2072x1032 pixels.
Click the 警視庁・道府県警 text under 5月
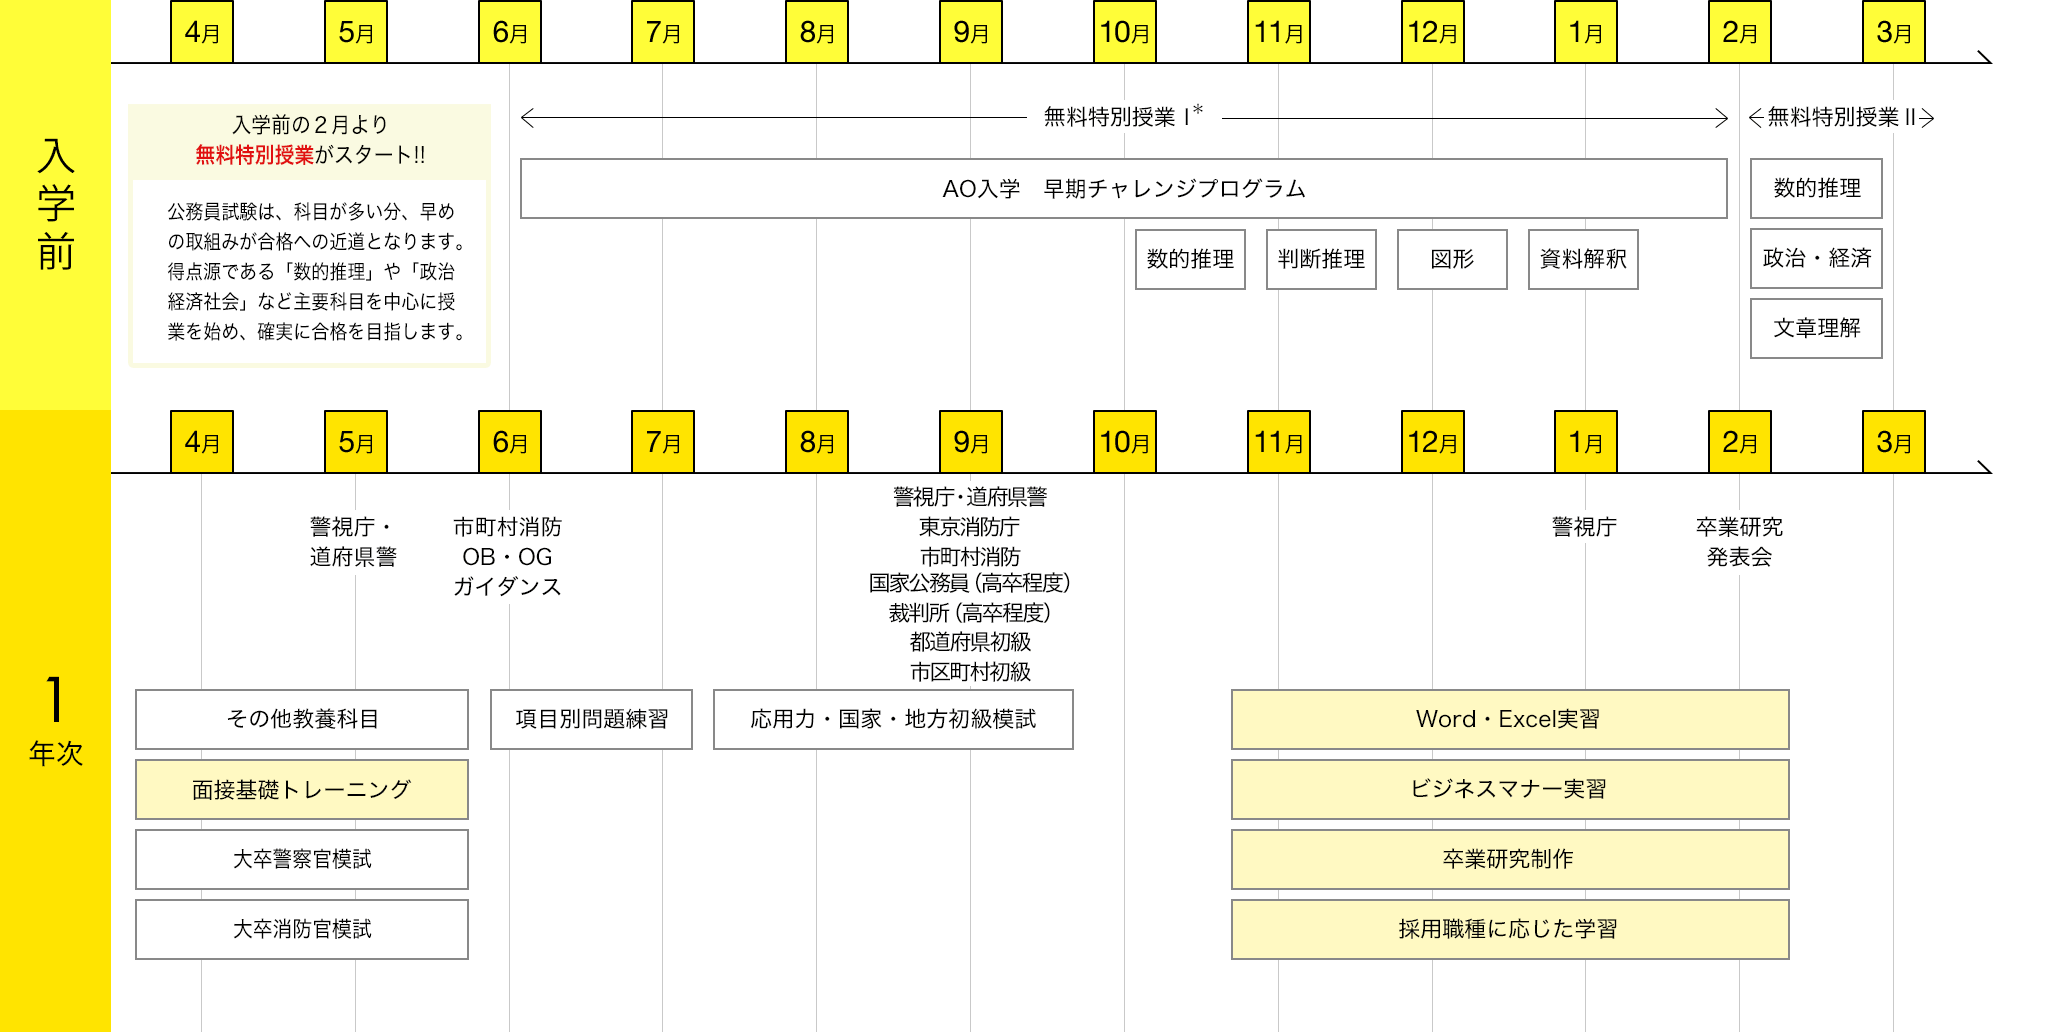tap(353, 541)
